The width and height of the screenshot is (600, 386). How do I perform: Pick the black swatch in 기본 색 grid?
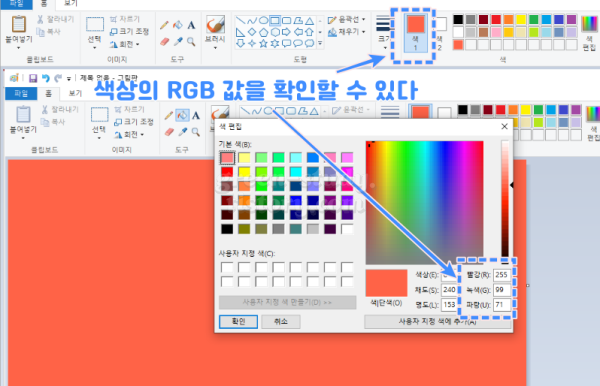(x=227, y=229)
